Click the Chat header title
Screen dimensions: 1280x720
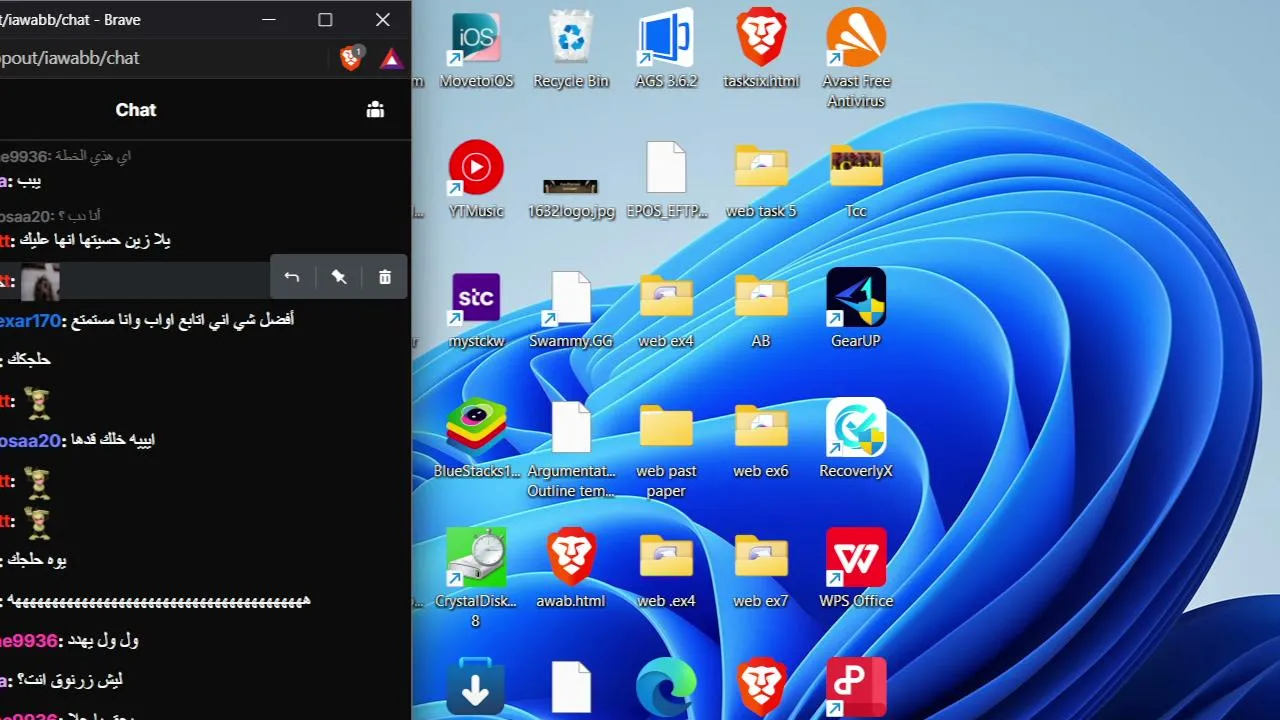pos(136,110)
